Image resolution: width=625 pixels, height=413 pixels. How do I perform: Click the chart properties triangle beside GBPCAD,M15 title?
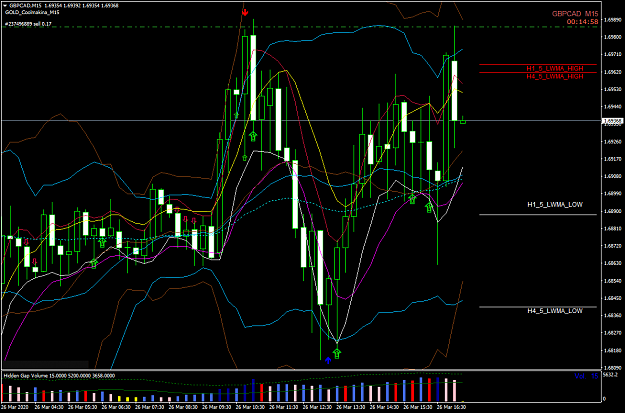click(x=5, y=6)
